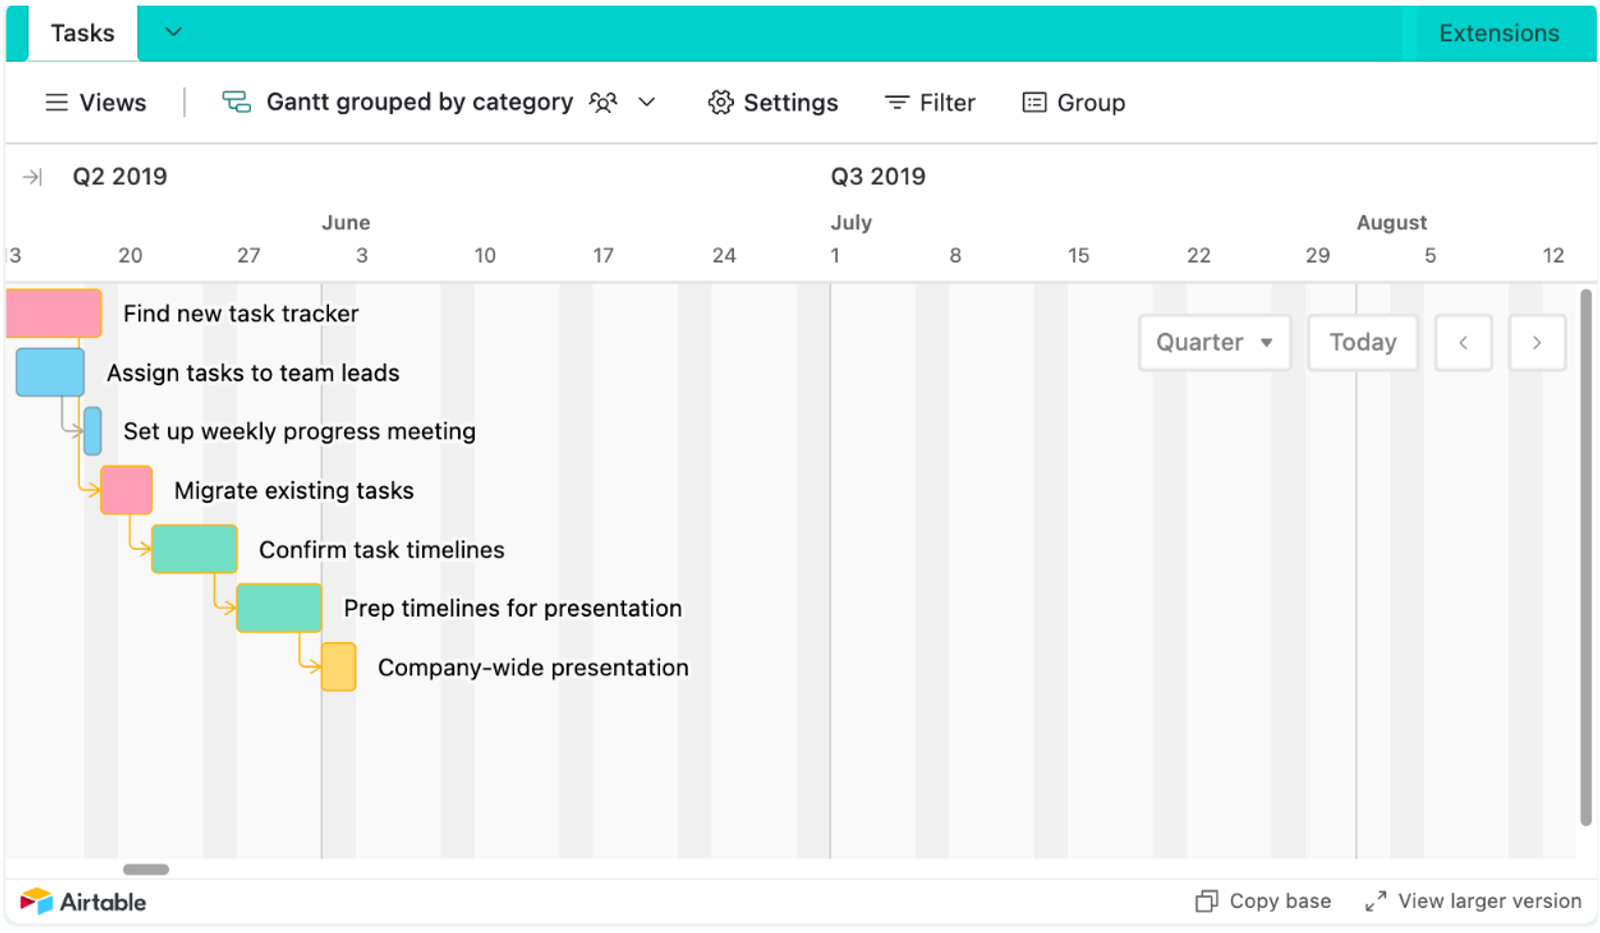Open the Views sidebar label
Image resolution: width=1600 pixels, height=933 pixels.
tap(113, 102)
